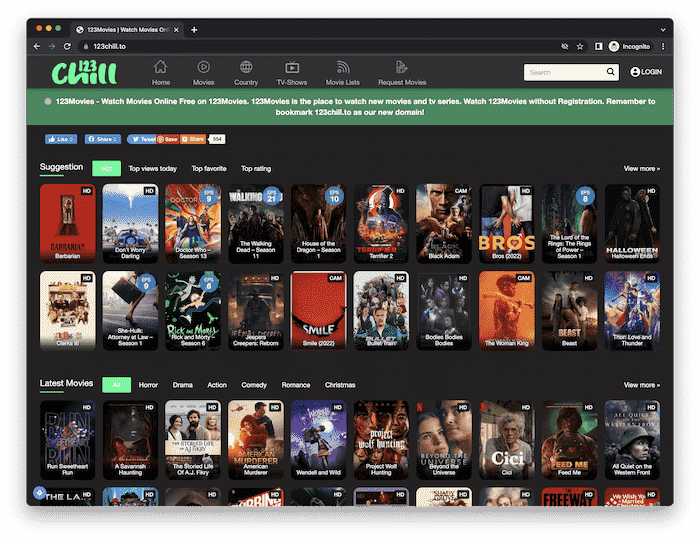Click the Pinterest Save button

[x=168, y=139]
